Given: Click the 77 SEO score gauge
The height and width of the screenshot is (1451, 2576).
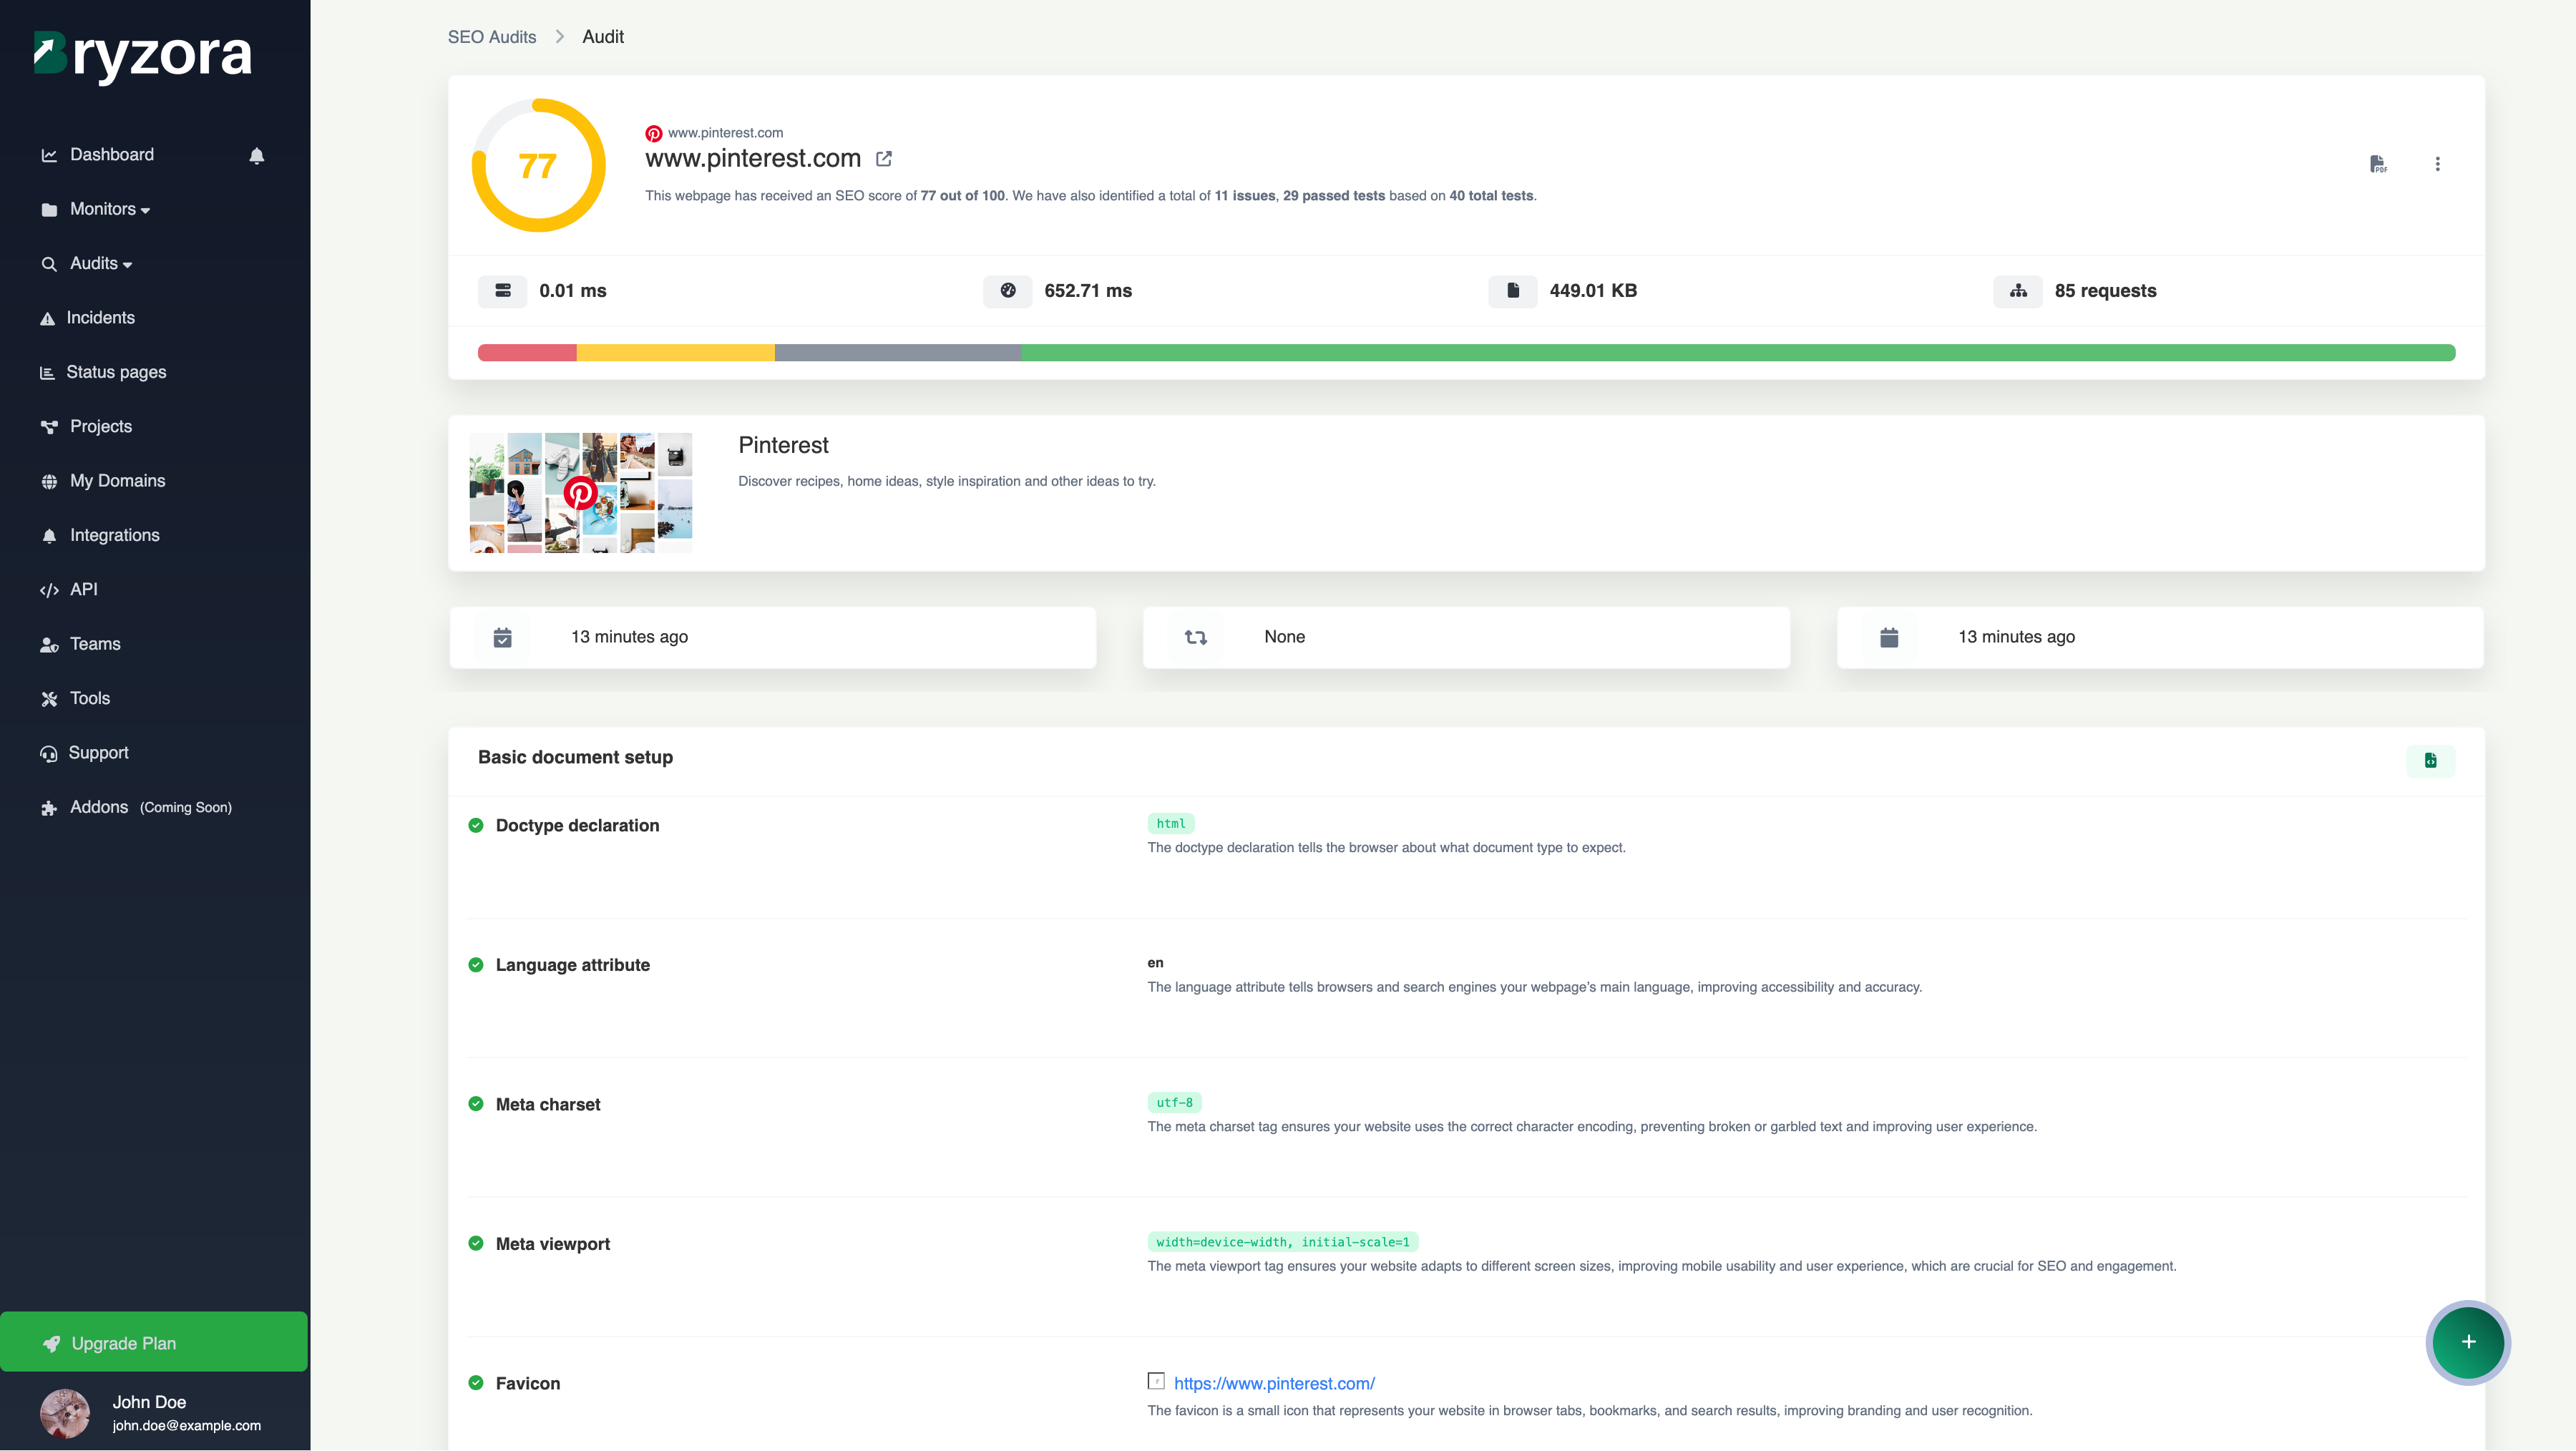Looking at the screenshot, I should point(539,165).
